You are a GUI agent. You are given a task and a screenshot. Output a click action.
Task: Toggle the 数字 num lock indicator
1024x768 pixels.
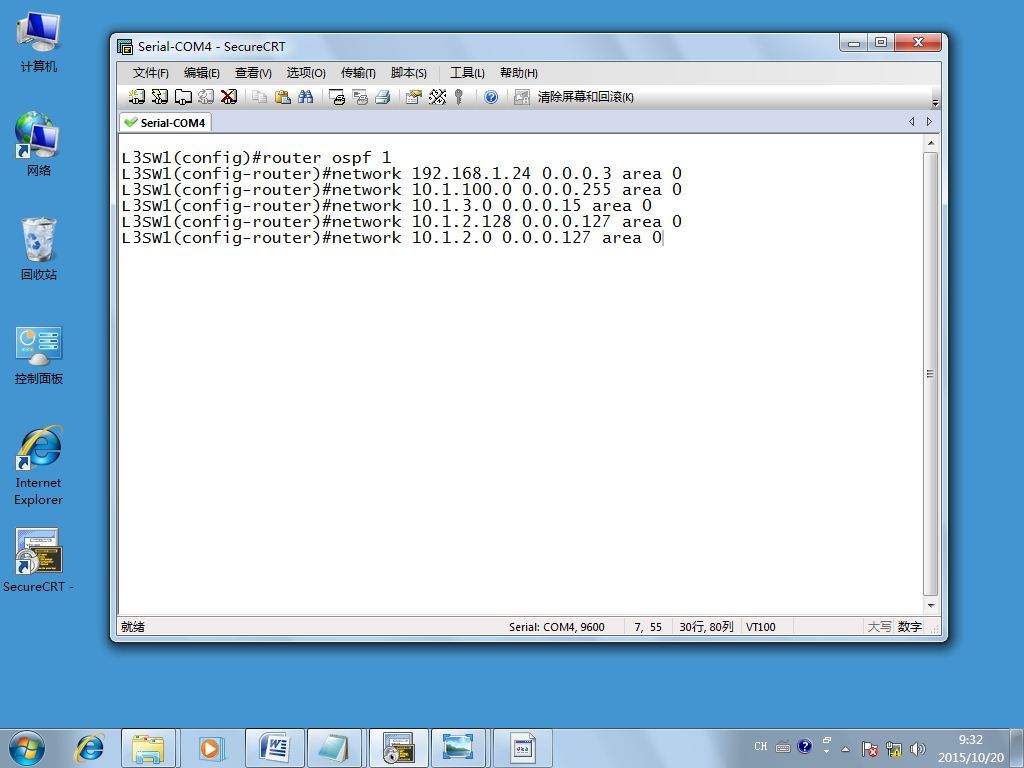point(909,627)
